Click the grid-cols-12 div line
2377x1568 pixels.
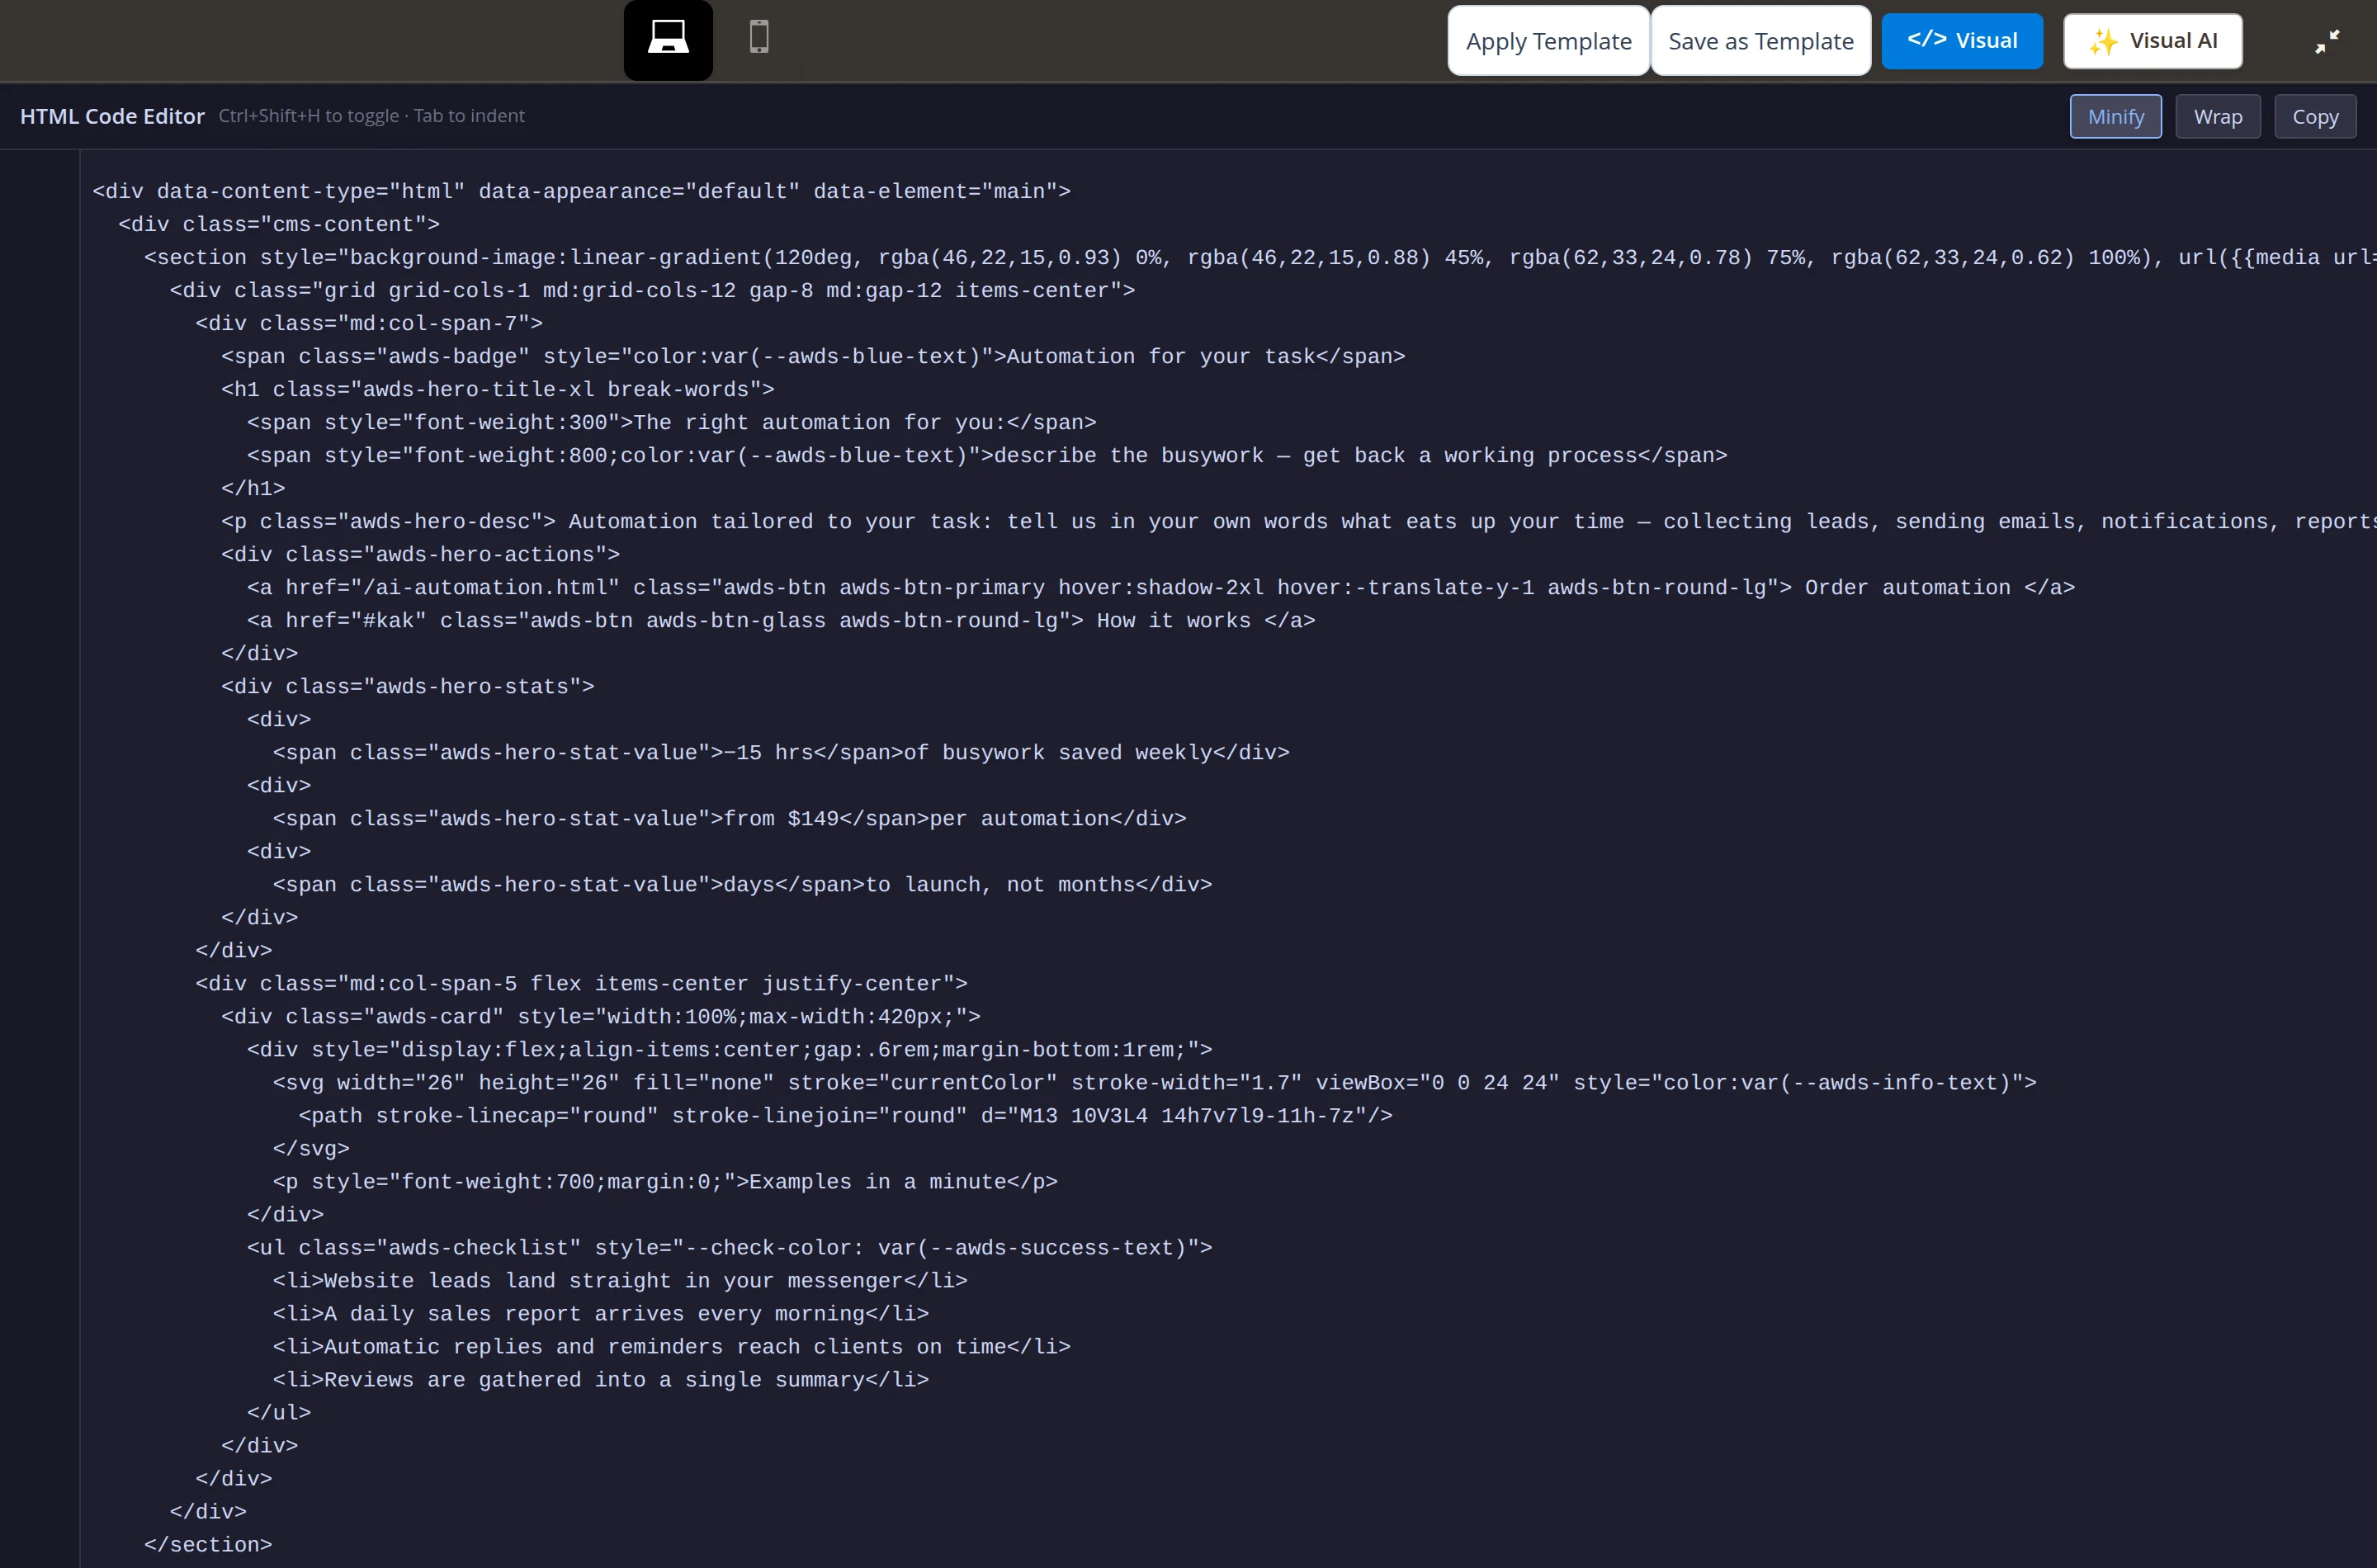pos(652,290)
